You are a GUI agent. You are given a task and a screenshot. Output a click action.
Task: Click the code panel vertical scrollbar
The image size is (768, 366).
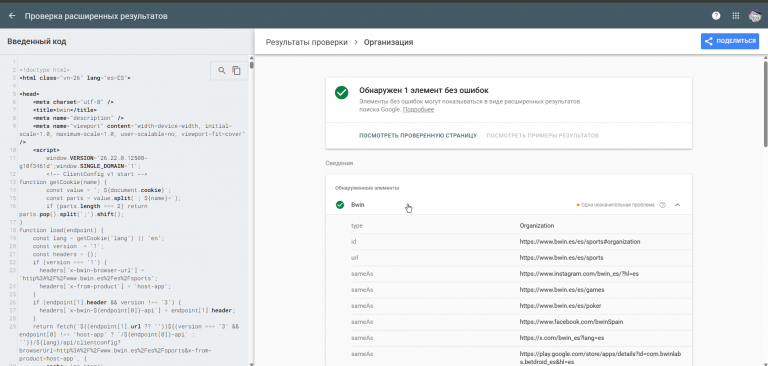[252, 65]
